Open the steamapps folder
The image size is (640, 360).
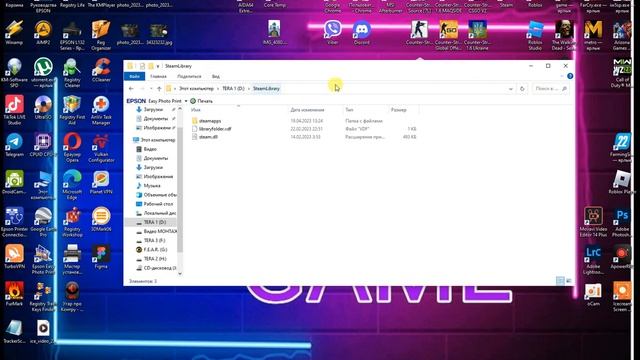click(x=206, y=121)
